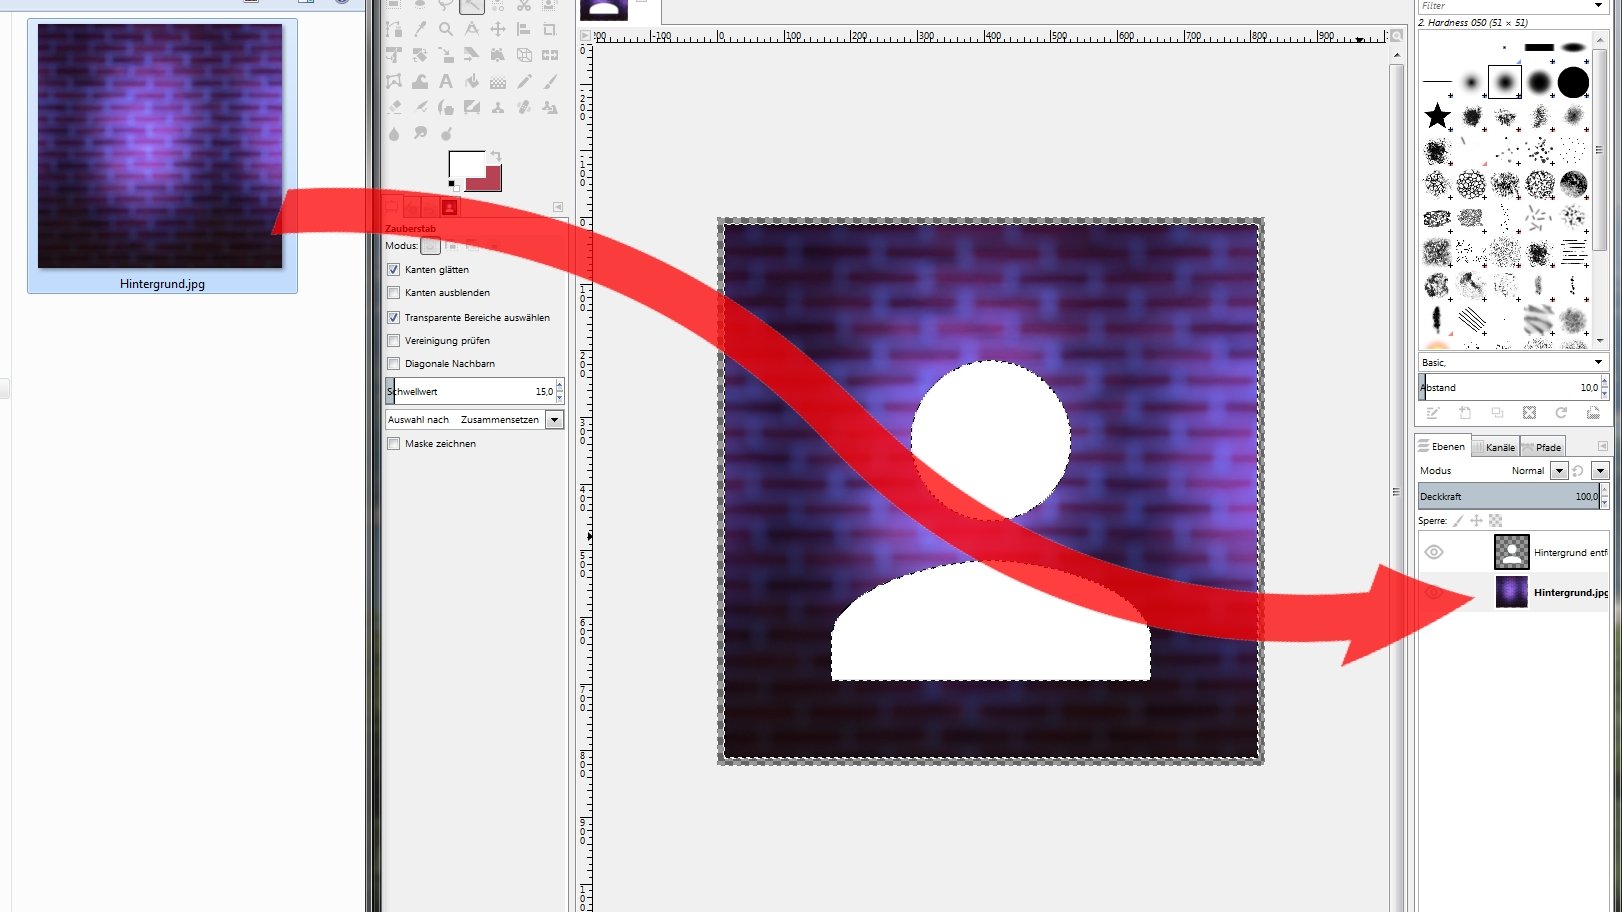Select the Measure tool
This screenshot has height=912, width=1622.
(x=472, y=29)
